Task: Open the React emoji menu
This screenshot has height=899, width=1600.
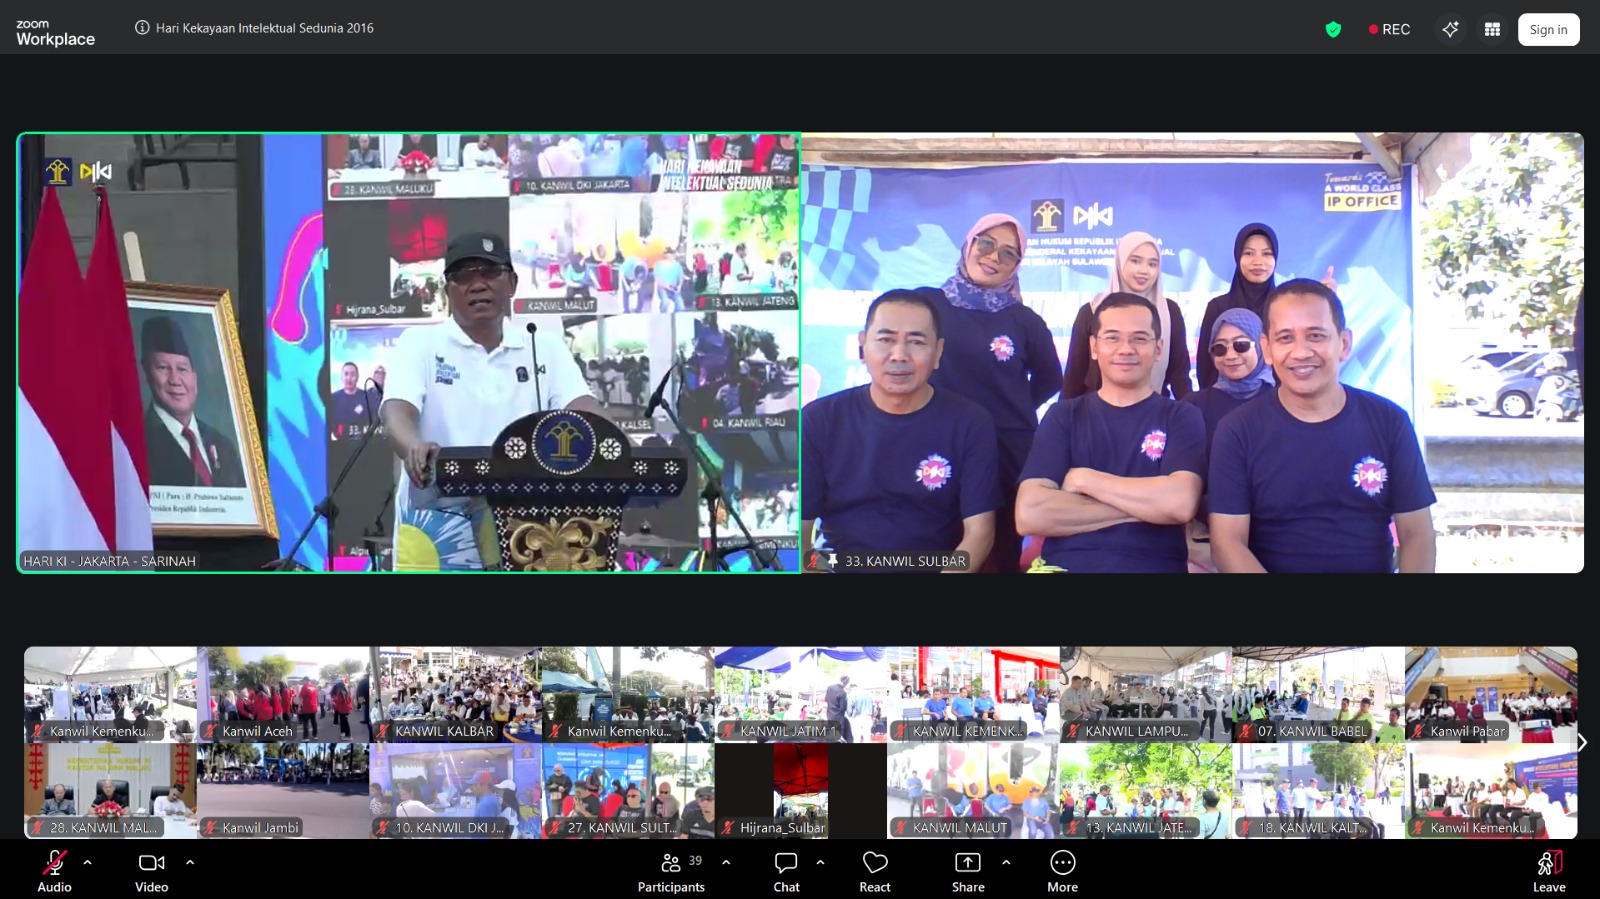Action: pyautogui.click(x=875, y=871)
